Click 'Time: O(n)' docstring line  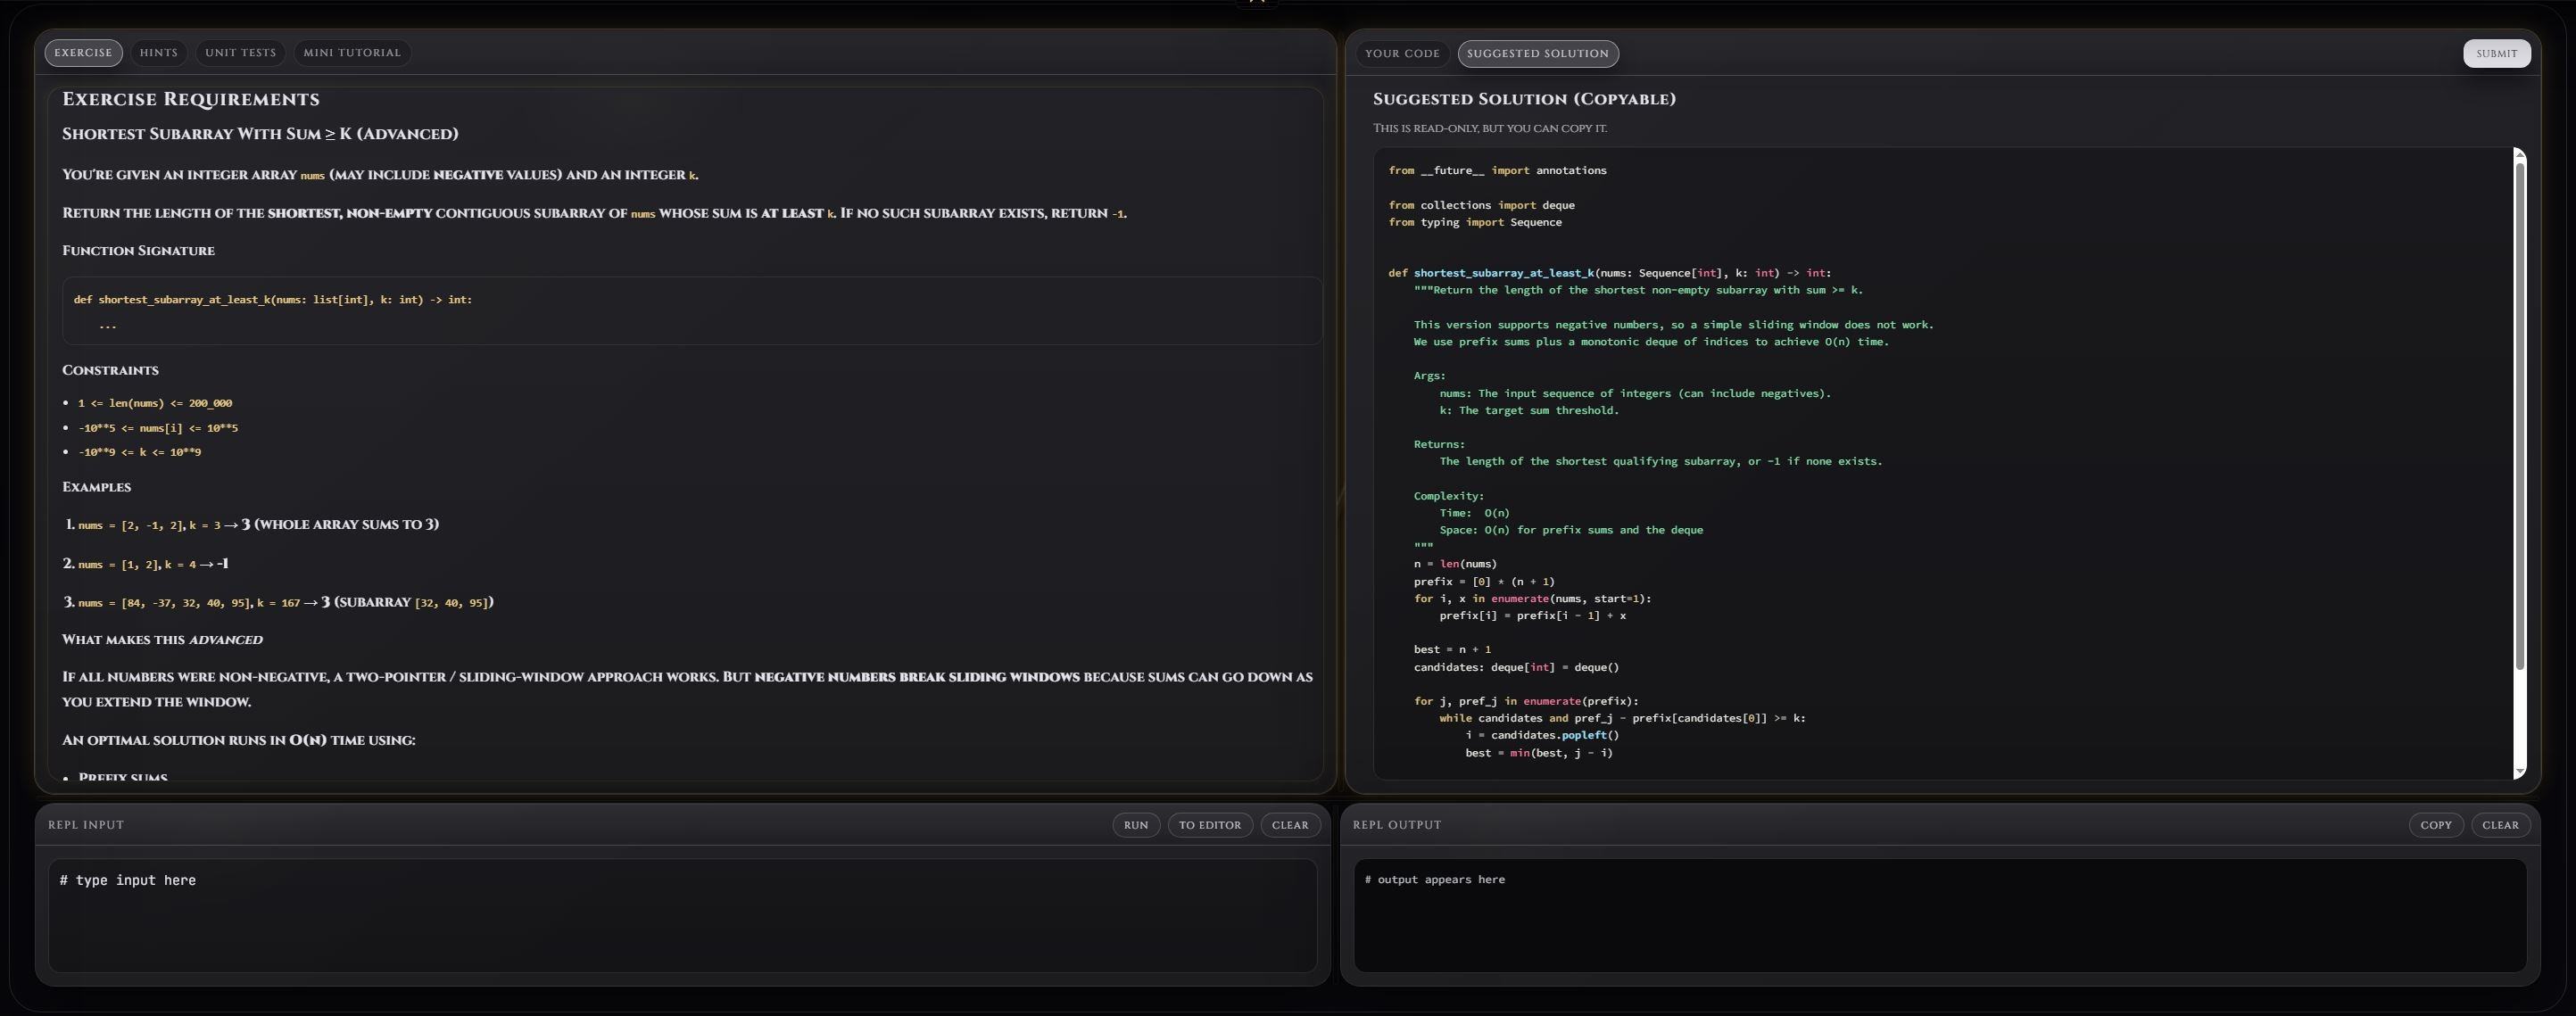1474,513
